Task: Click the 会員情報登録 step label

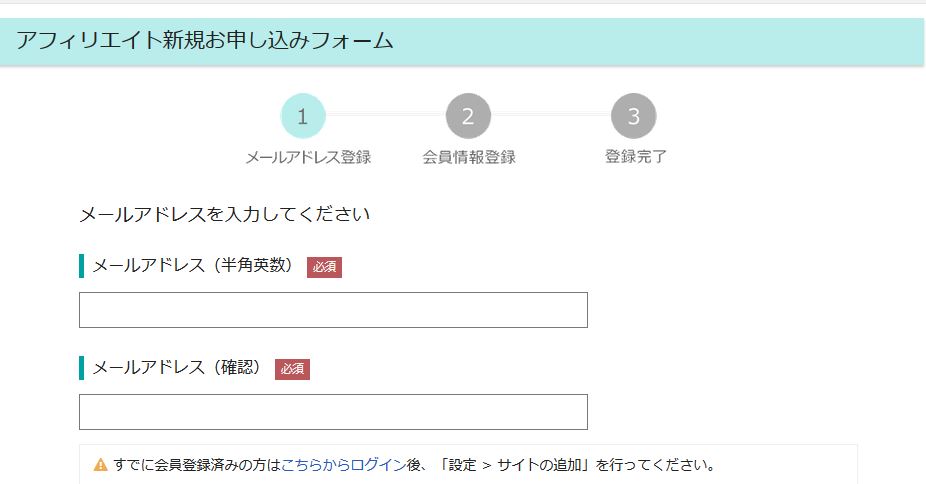Action: click(x=469, y=157)
